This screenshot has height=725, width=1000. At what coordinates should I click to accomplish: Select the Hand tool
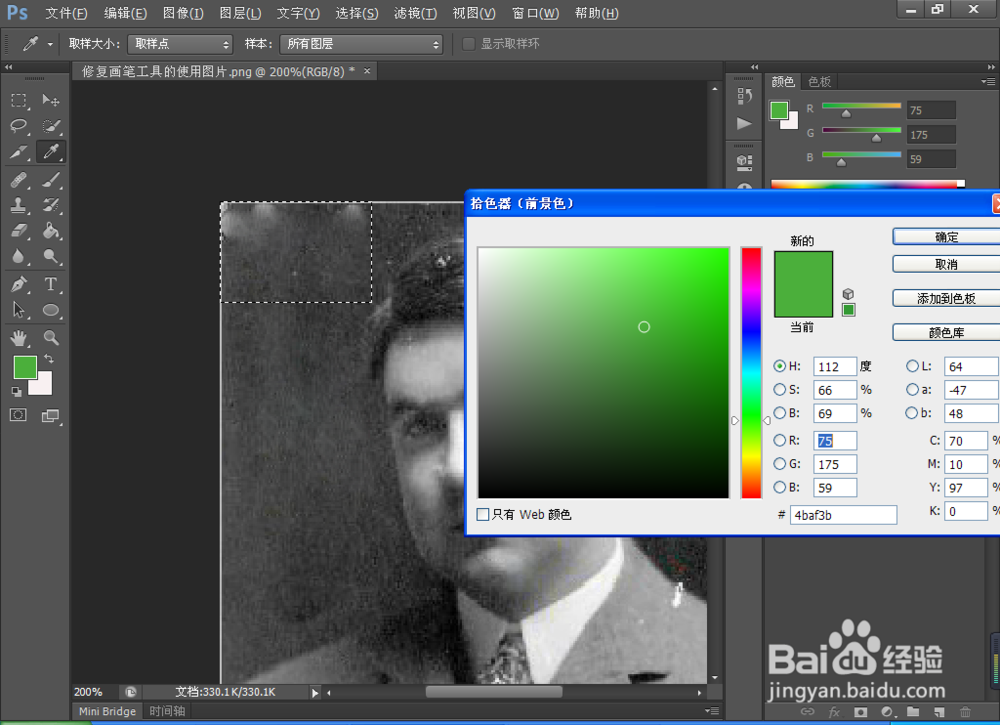(x=18, y=338)
